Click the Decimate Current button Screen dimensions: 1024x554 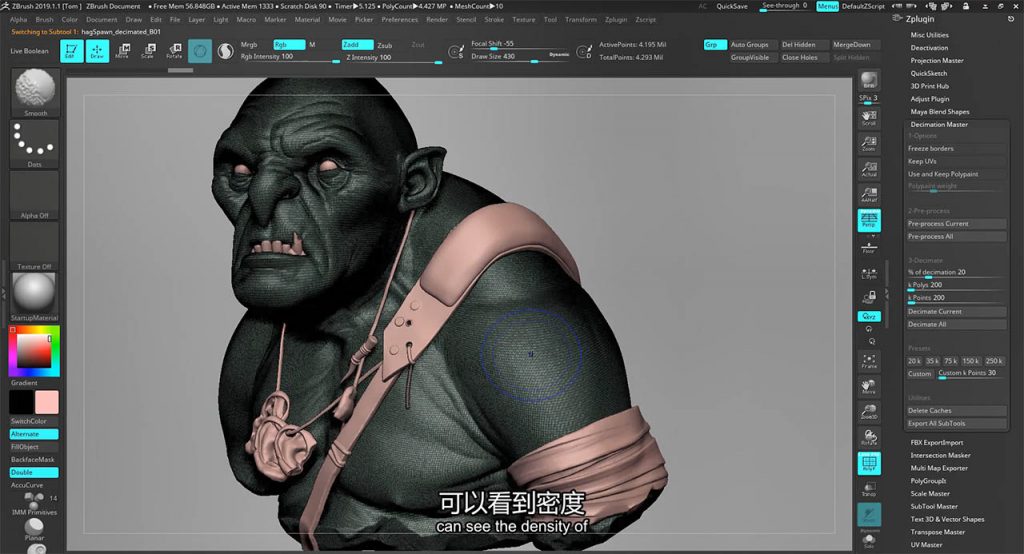coord(956,312)
